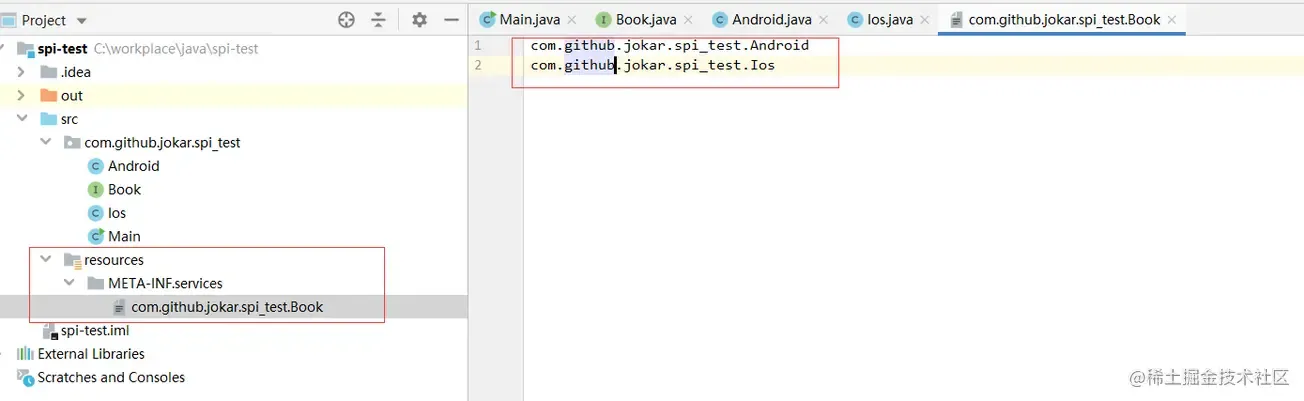Hide the Project tool window using minus icon

click(451, 20)
